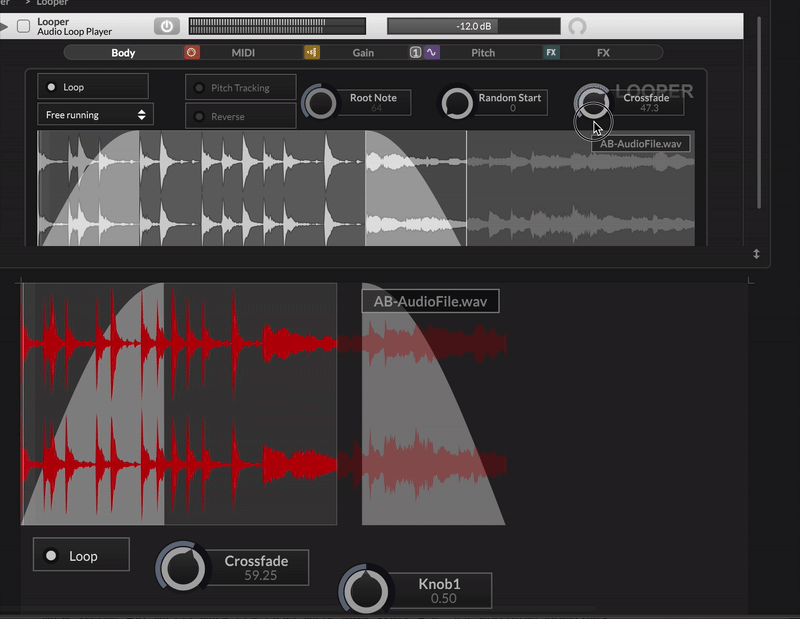Open the Free running dropdown

95,115
